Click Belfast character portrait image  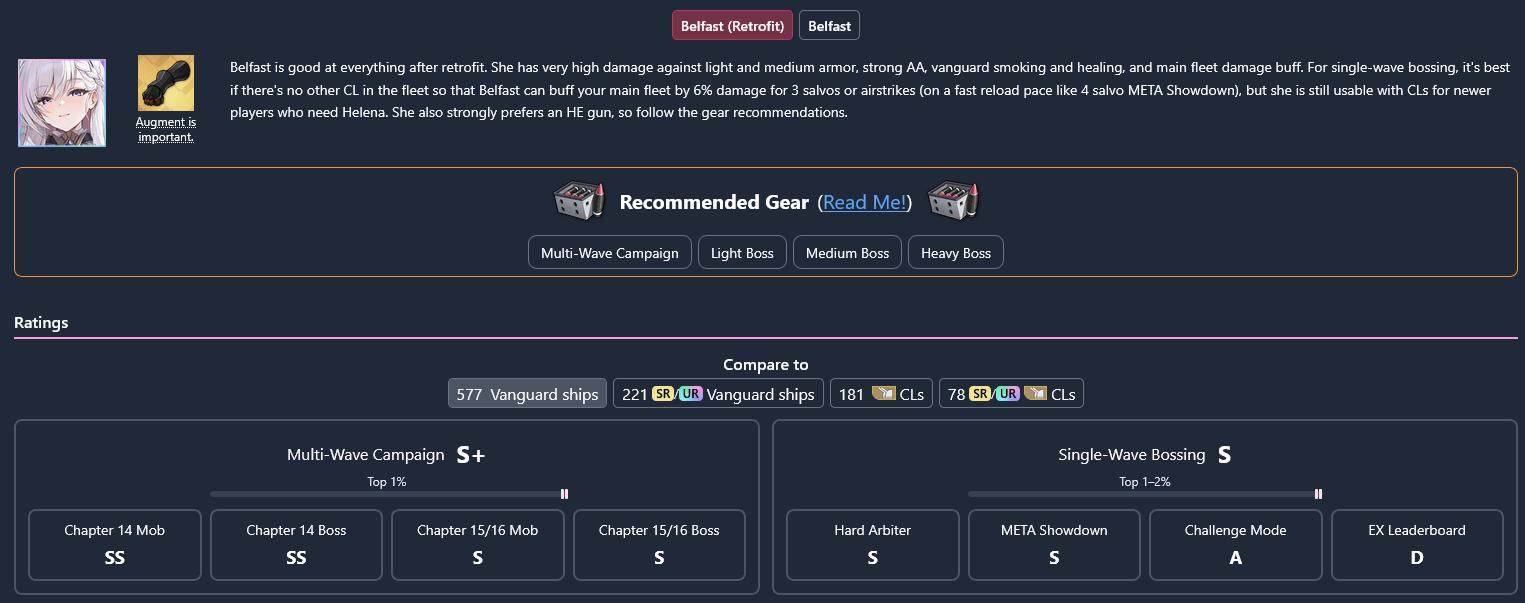pos(62,103)
